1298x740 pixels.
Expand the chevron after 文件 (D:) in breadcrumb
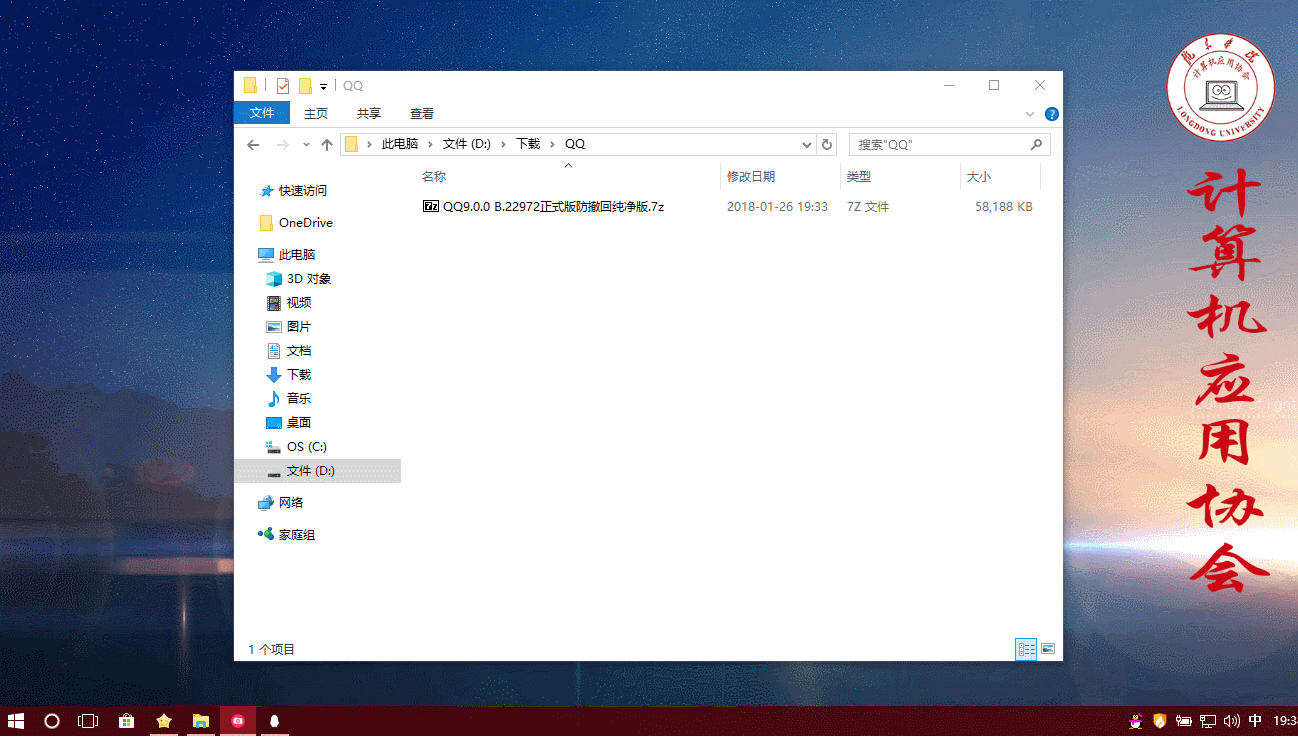(x=504, y=144)
